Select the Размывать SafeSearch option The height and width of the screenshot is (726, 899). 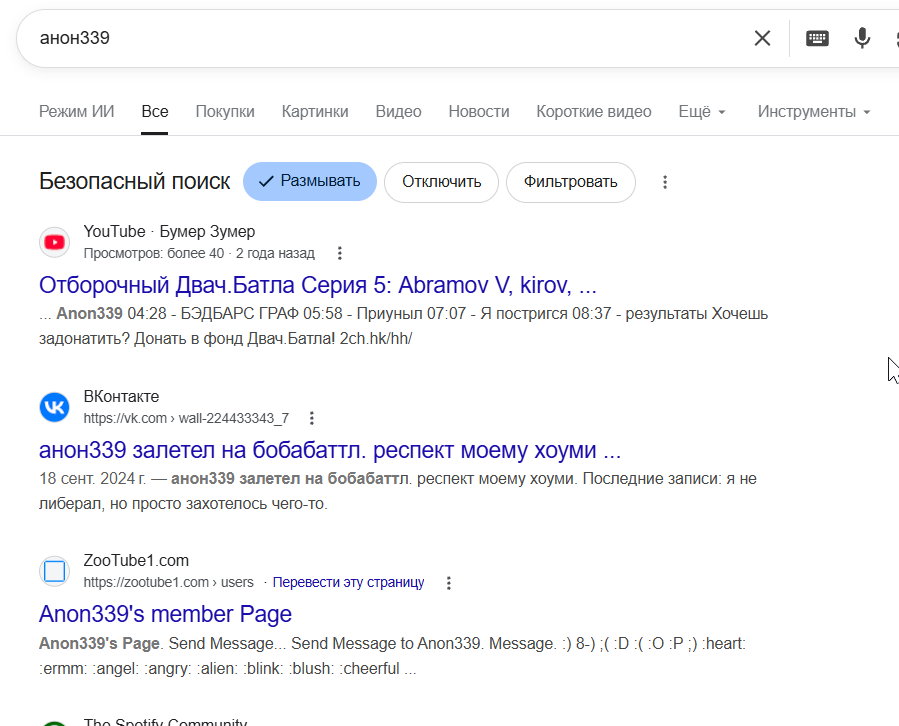310,182
